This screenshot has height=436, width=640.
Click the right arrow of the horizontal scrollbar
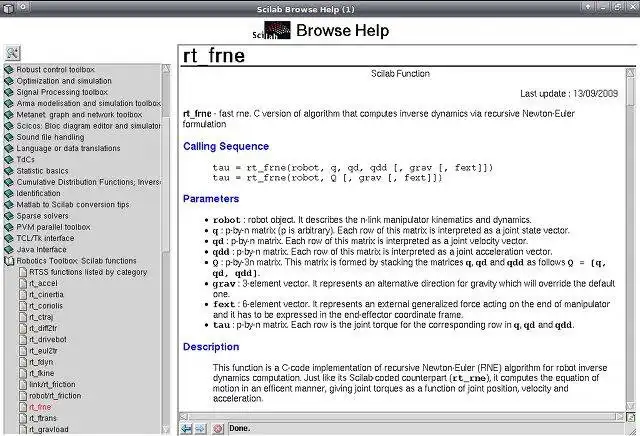(620, 417)
